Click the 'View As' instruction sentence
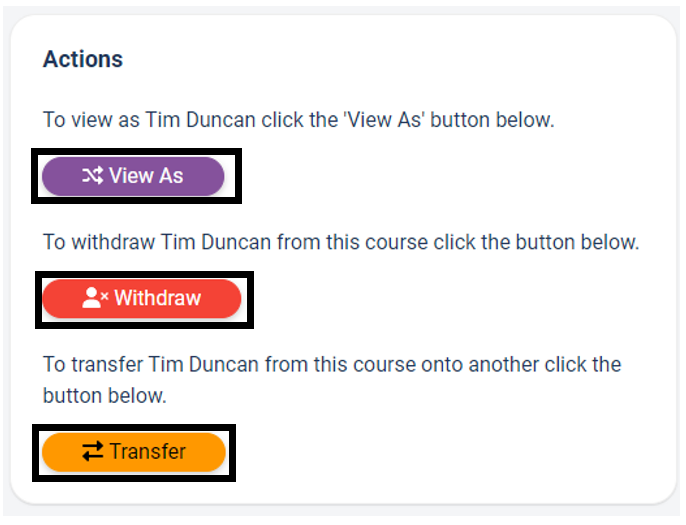The height and width of the screenshot is (525, 686). (x=298, y=120)
